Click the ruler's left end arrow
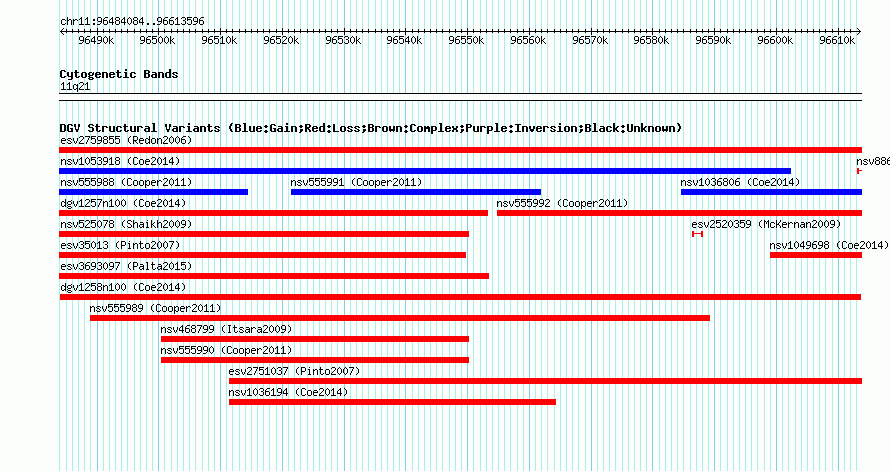 point(62,32)
